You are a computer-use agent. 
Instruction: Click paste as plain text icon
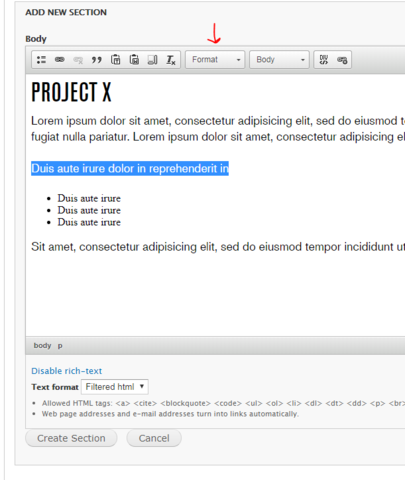tap(115, 60)
